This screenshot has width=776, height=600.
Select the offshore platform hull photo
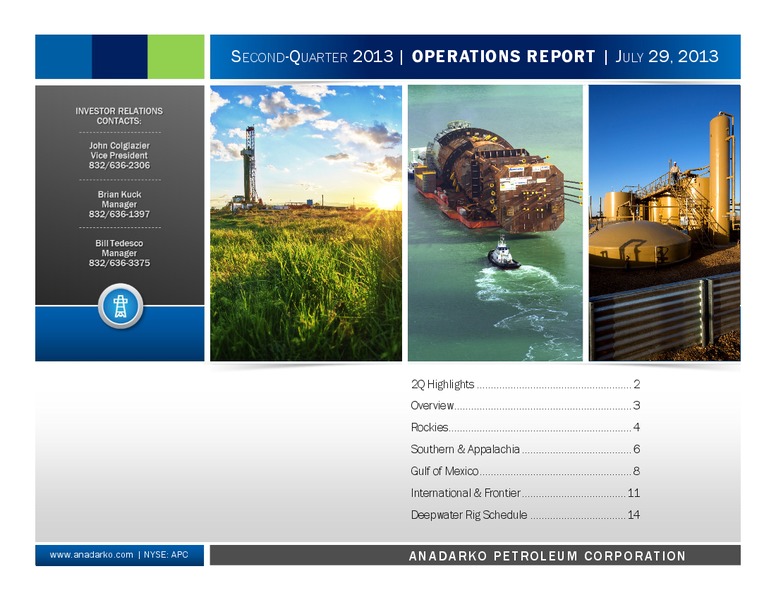coord(495,223)
